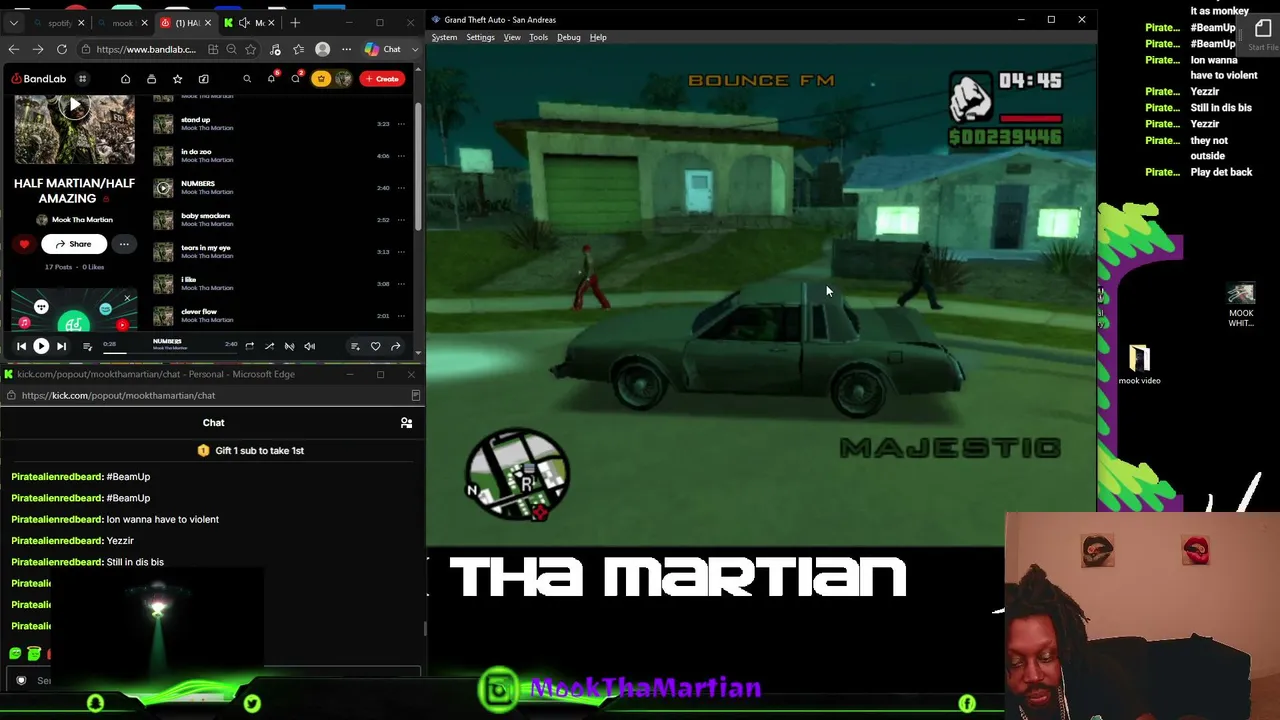This screenshot has width=1280, height=720.
Task: Close the promo banner under the album
Action: coord(127,298)
